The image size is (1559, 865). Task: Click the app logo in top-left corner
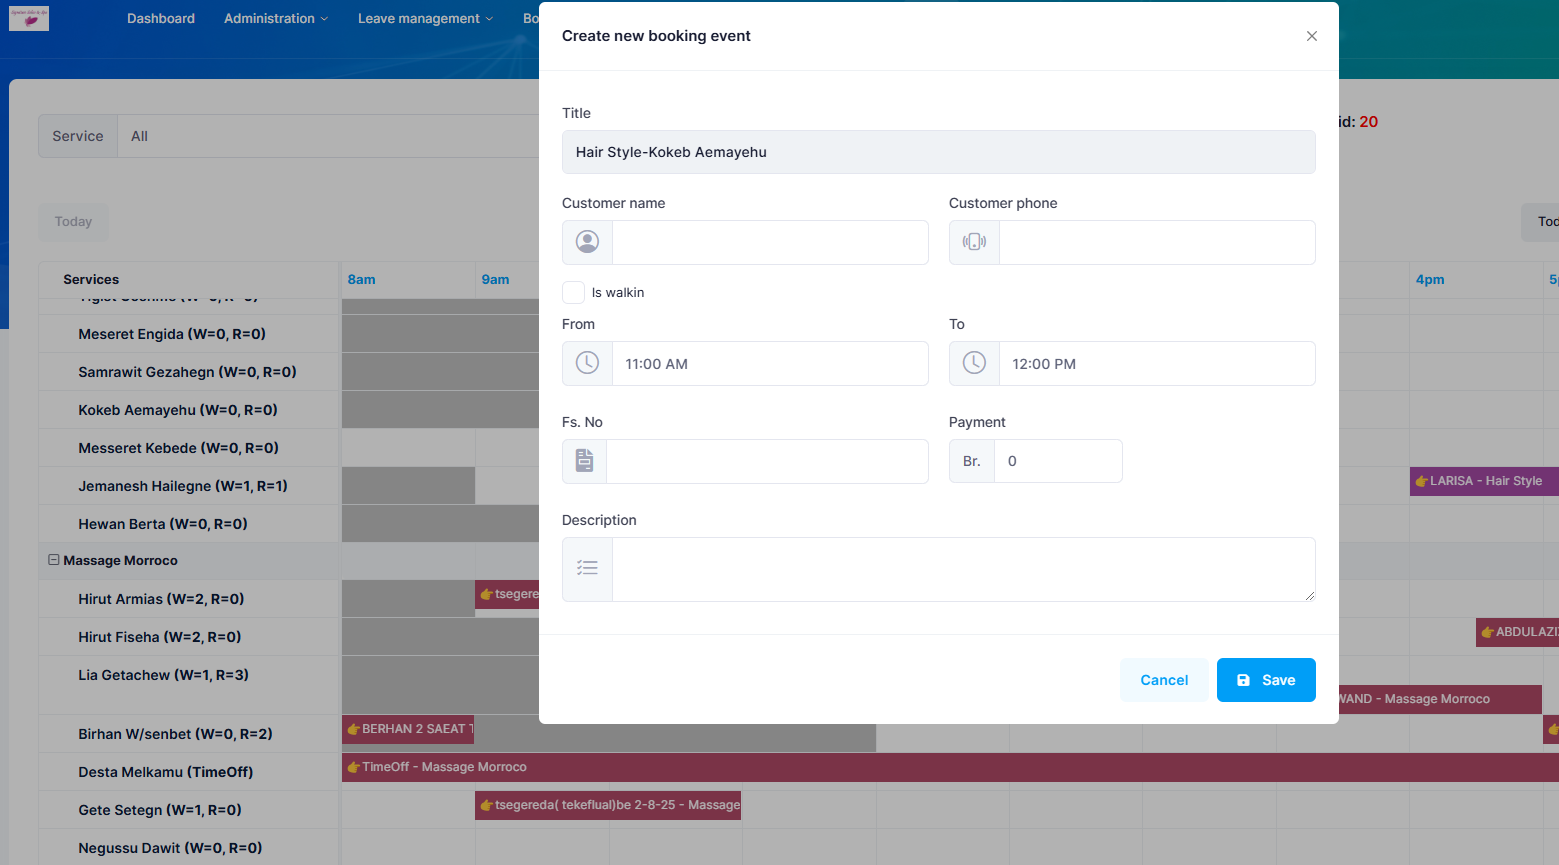click(29, 18)
